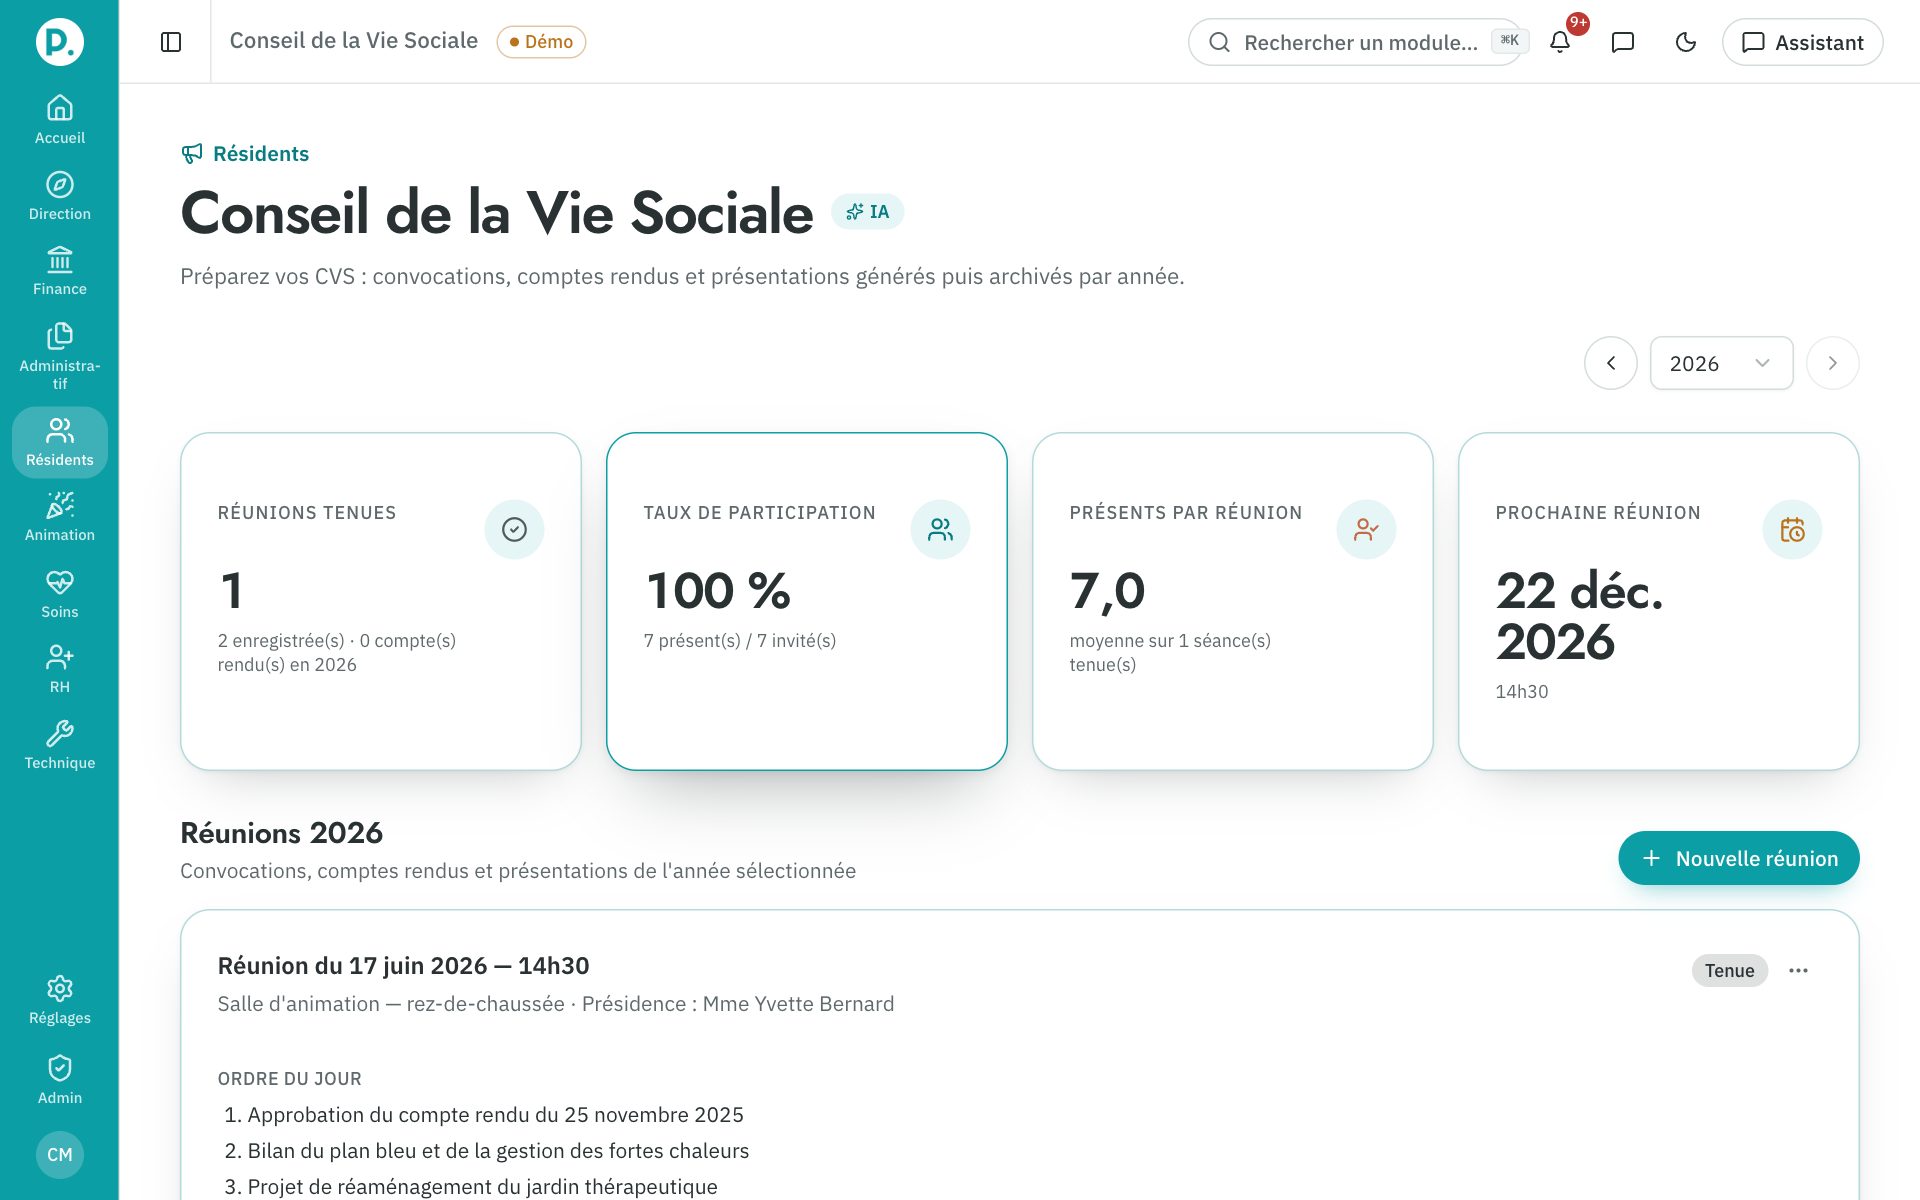Open the Admin section
This screenshot has height=1200, width=1920.
point(59,1079)
